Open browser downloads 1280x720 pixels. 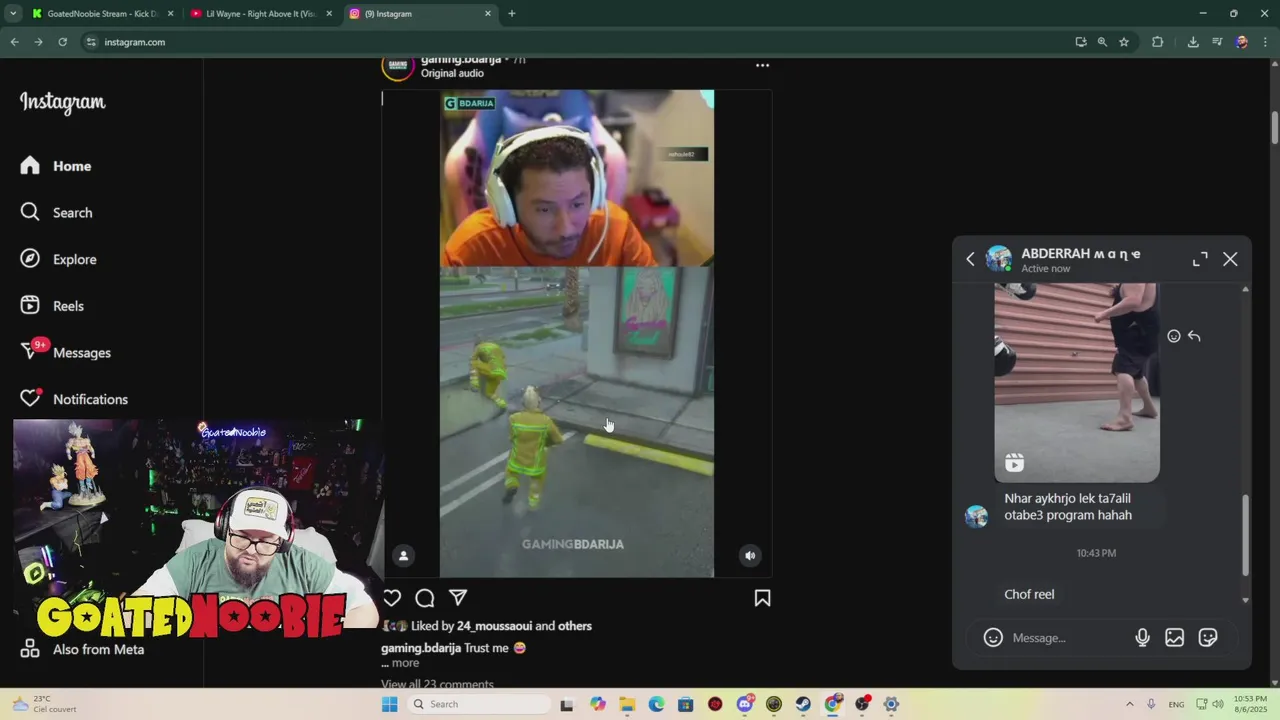pyautogui.click(x=1193, y=42)
